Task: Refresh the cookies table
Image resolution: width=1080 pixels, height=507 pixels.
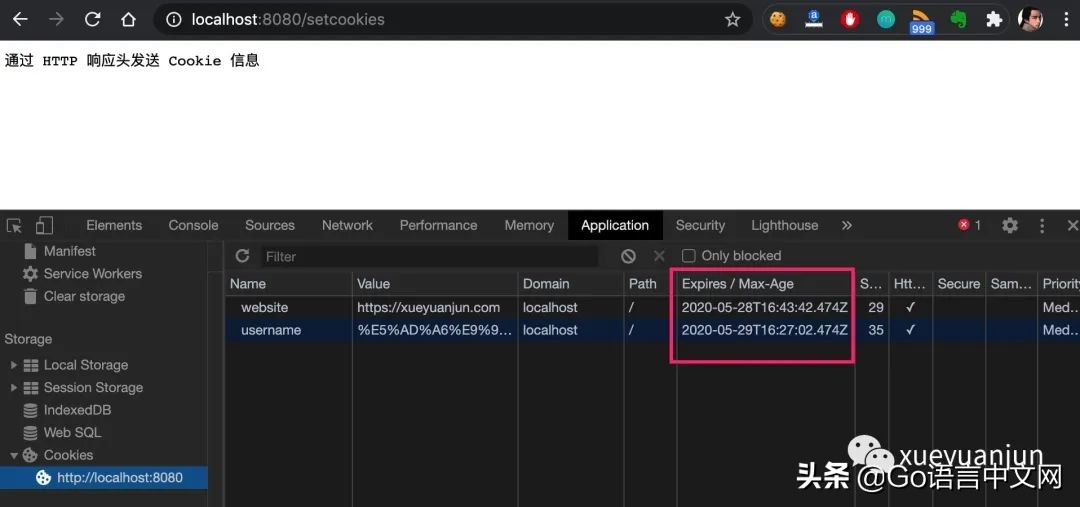Action: pyautogui.click(x=242, y=256)
